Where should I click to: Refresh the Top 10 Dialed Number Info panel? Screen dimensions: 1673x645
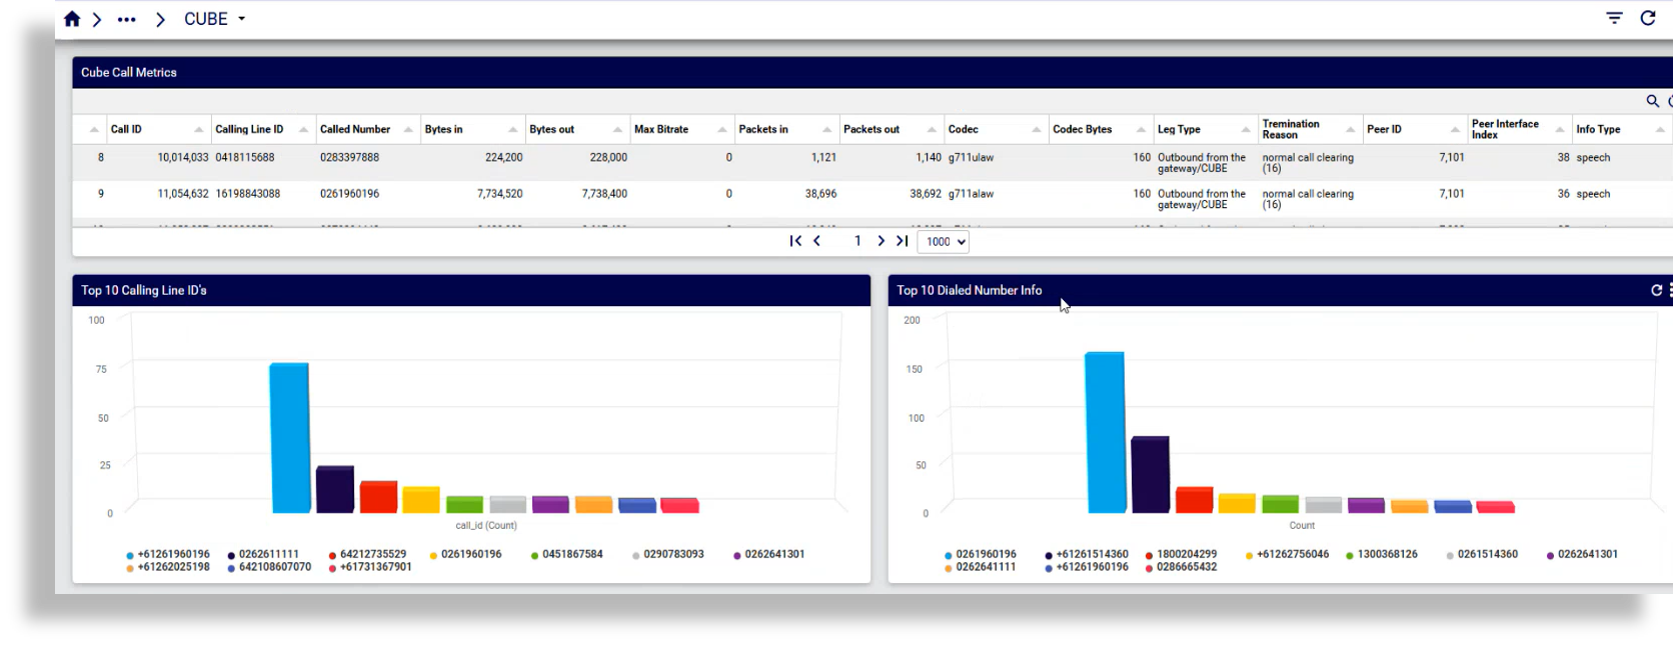pyautogui.click(x=1656, y=290)
